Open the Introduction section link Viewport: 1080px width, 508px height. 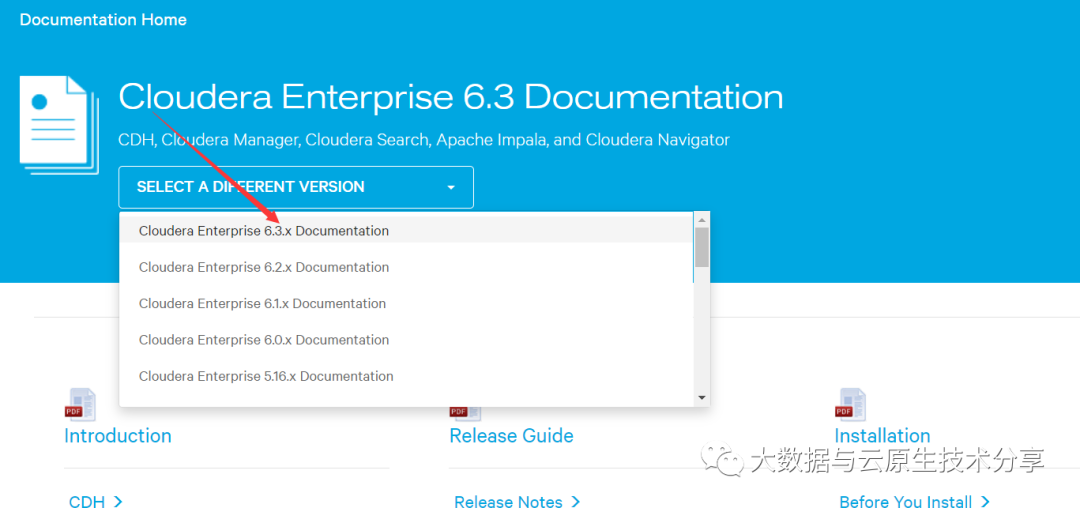(118, 436)
